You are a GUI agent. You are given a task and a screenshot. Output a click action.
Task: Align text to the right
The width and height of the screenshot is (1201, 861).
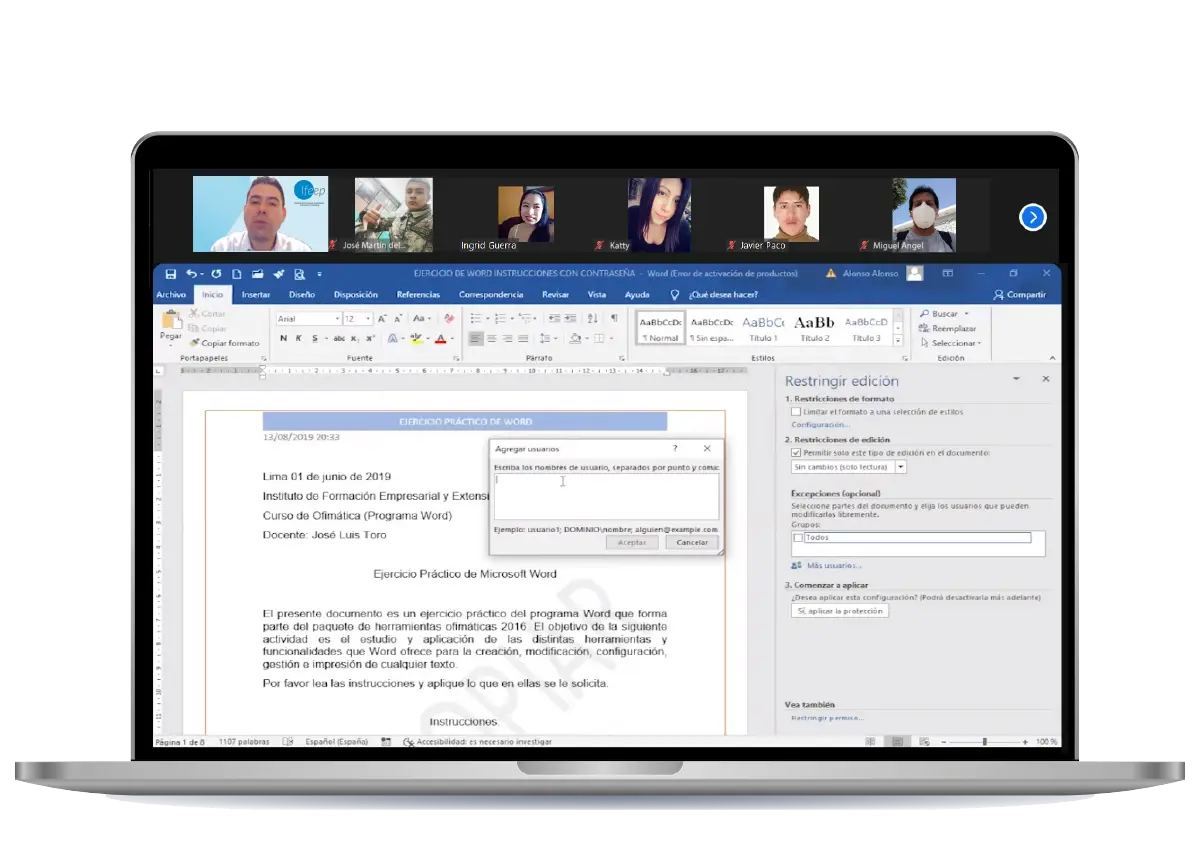click(x=507, y=339)
